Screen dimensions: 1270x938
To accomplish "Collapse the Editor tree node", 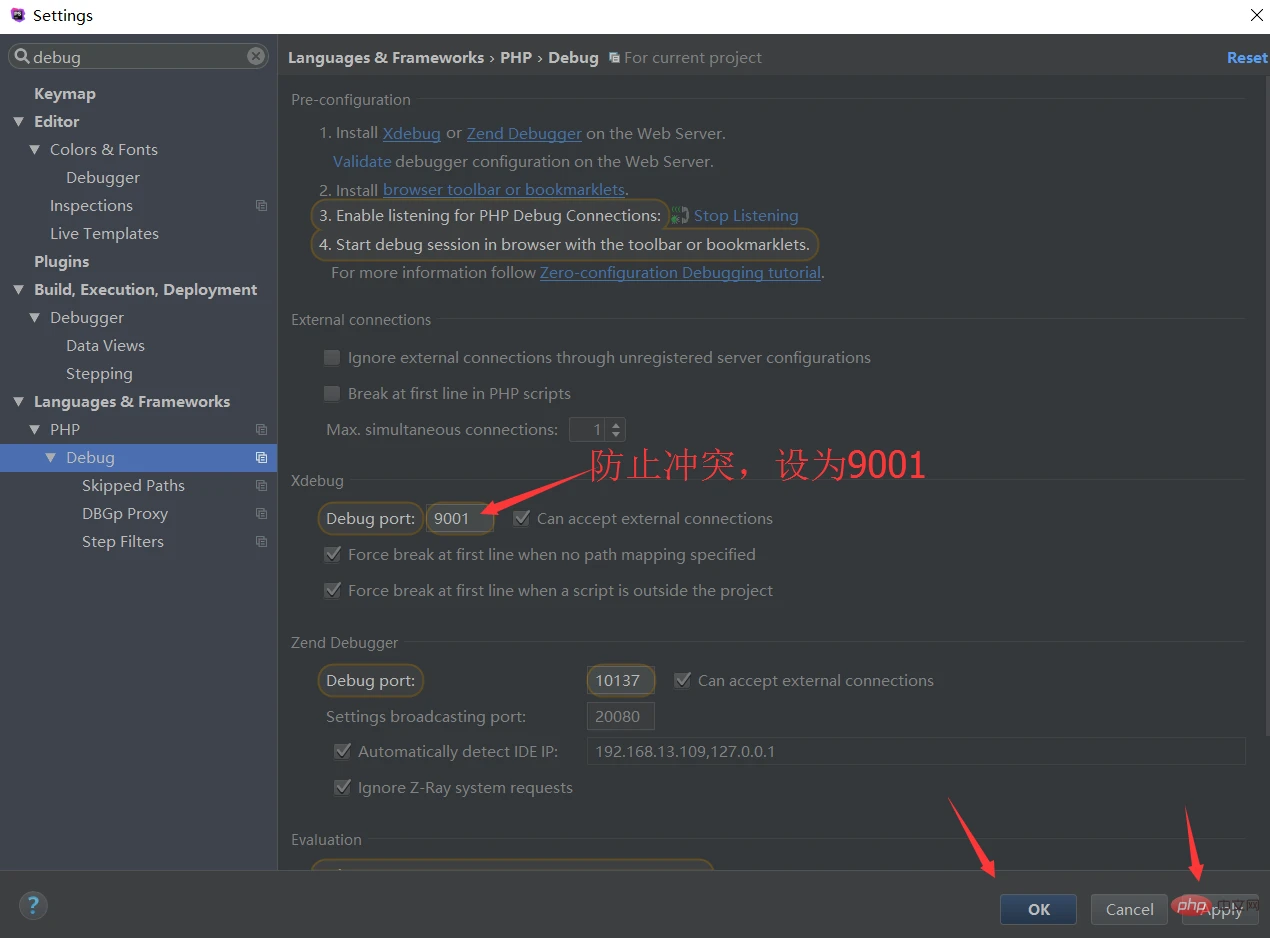I will [18, 121].
